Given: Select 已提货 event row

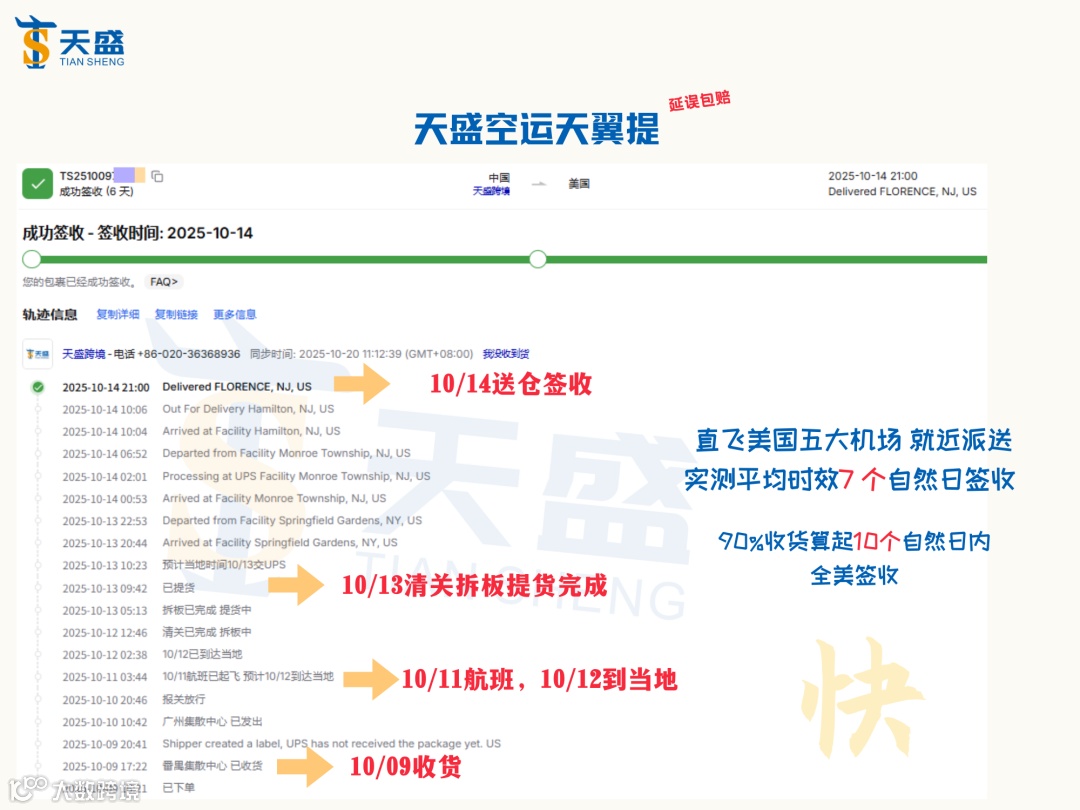Looking at the screenshot, I should [178, 588].
